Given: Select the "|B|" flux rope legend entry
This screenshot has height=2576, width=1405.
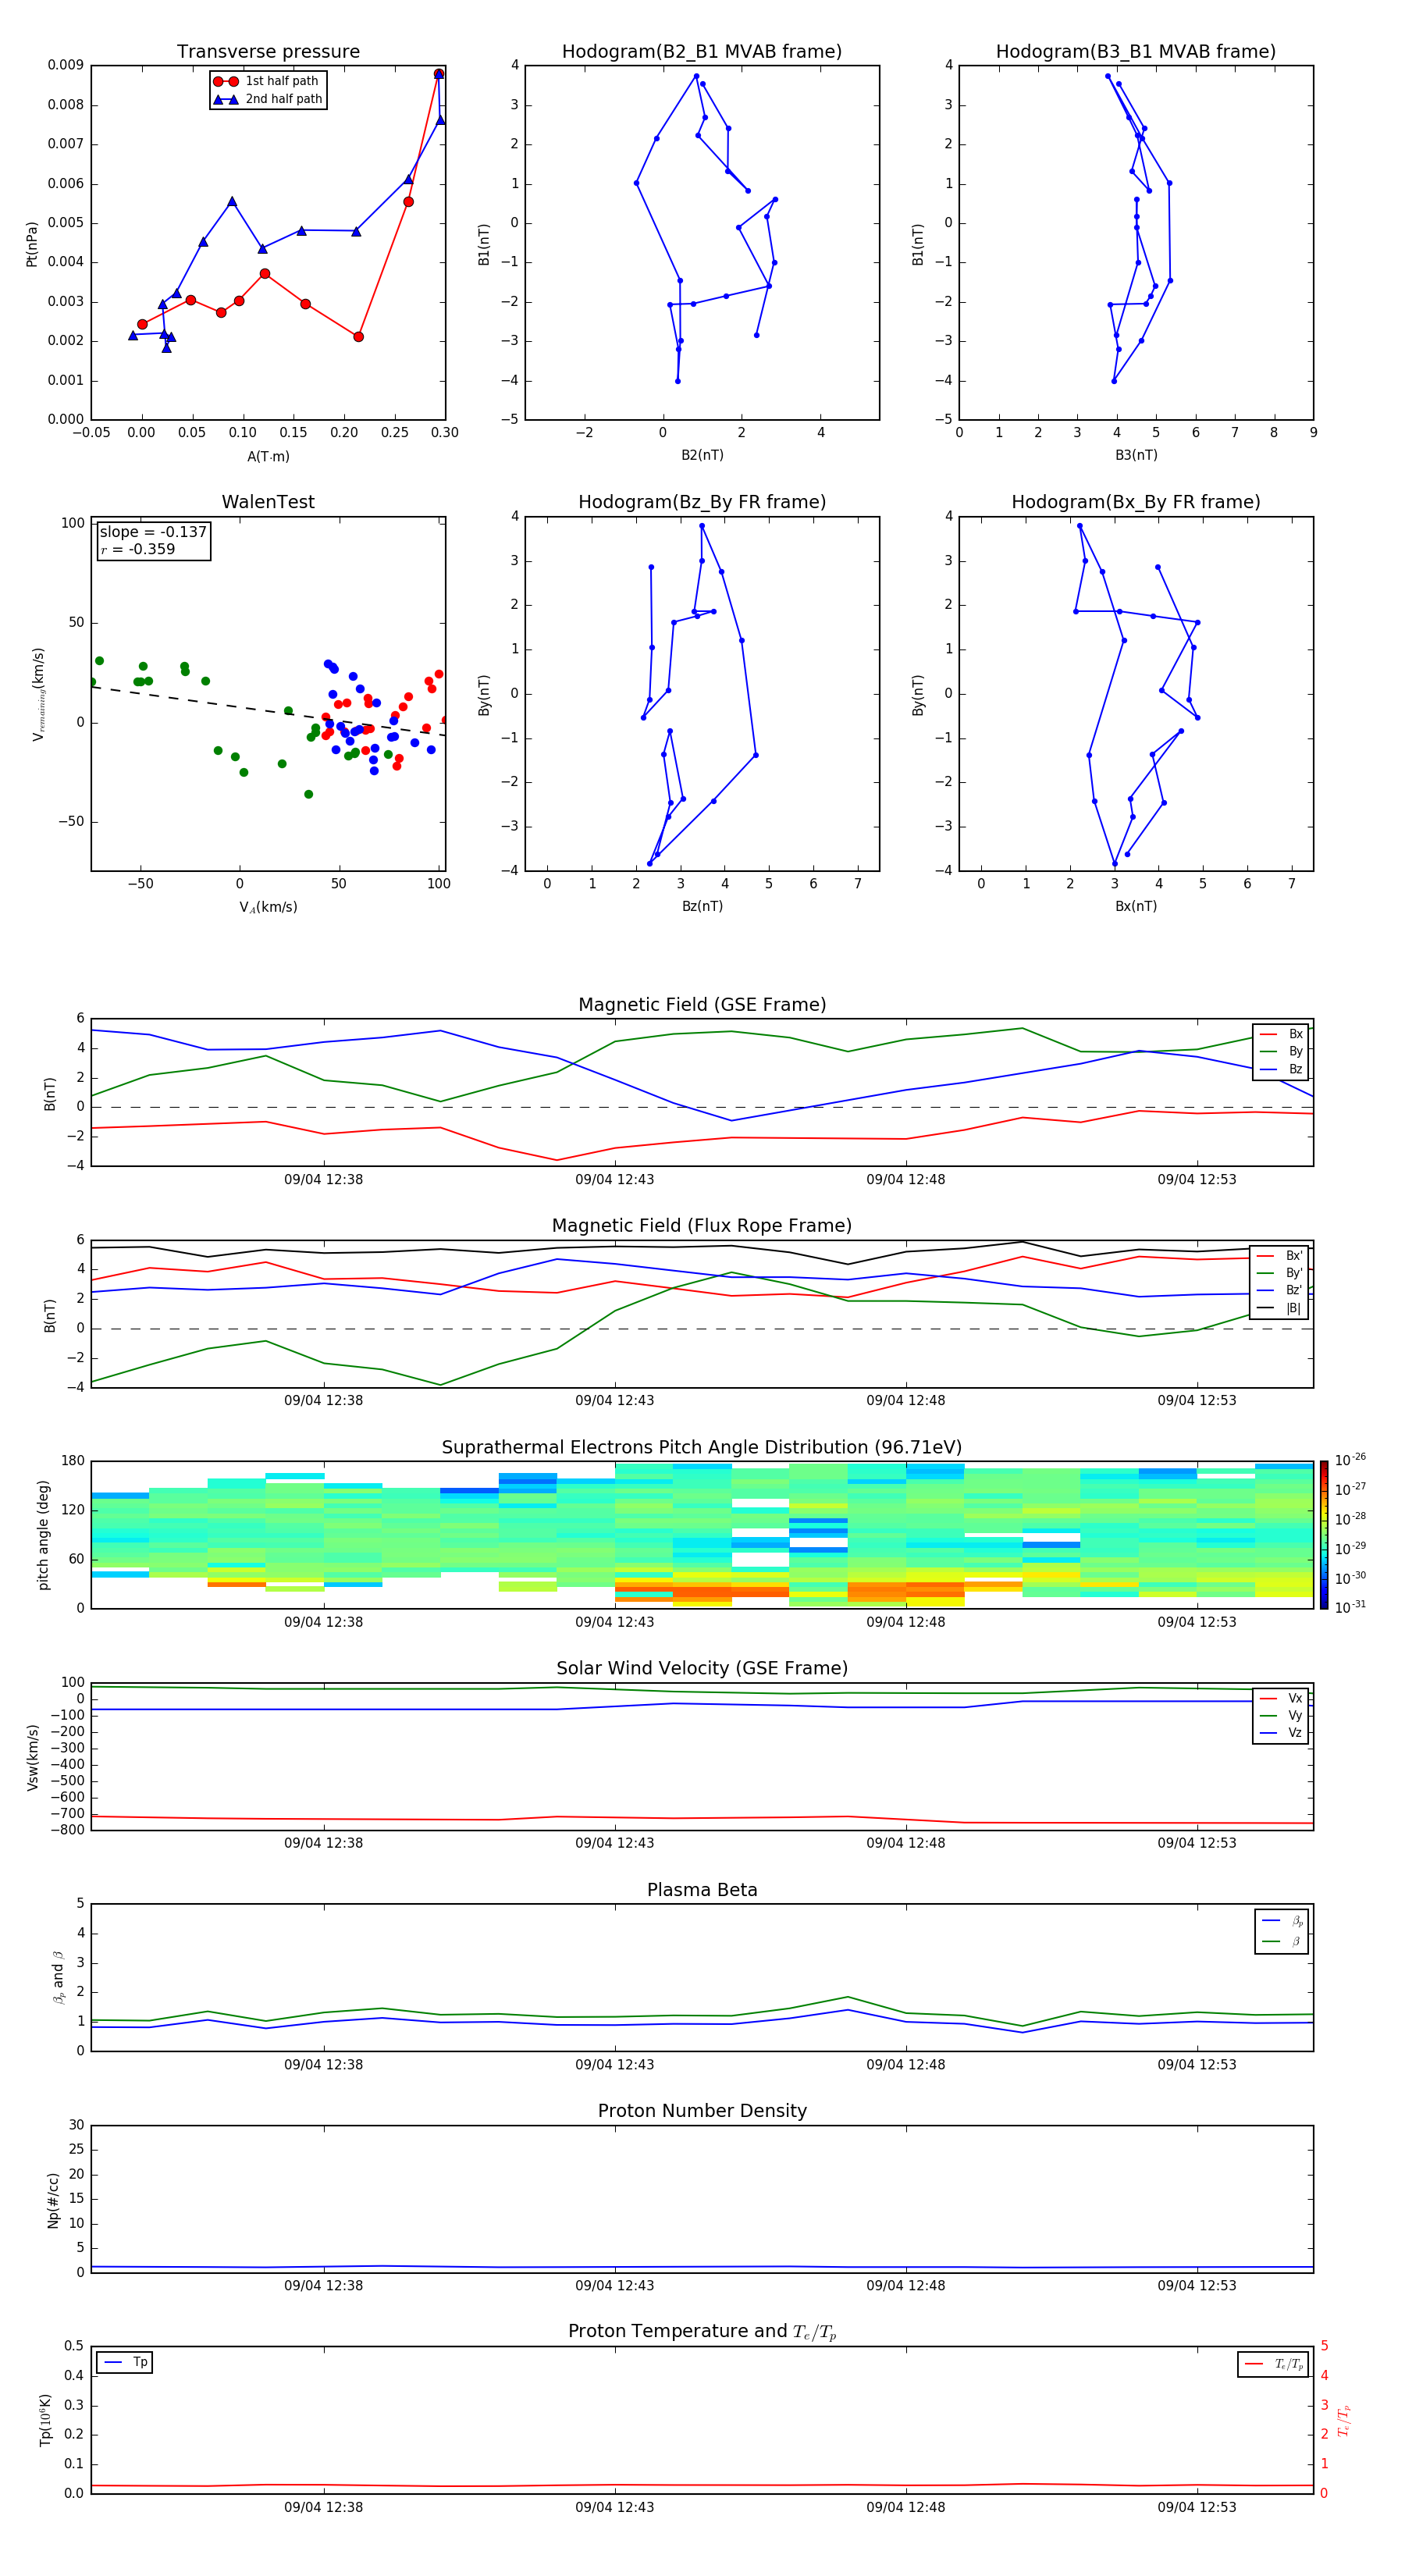Looking at the screenshot, I should click(1281, 1308).
